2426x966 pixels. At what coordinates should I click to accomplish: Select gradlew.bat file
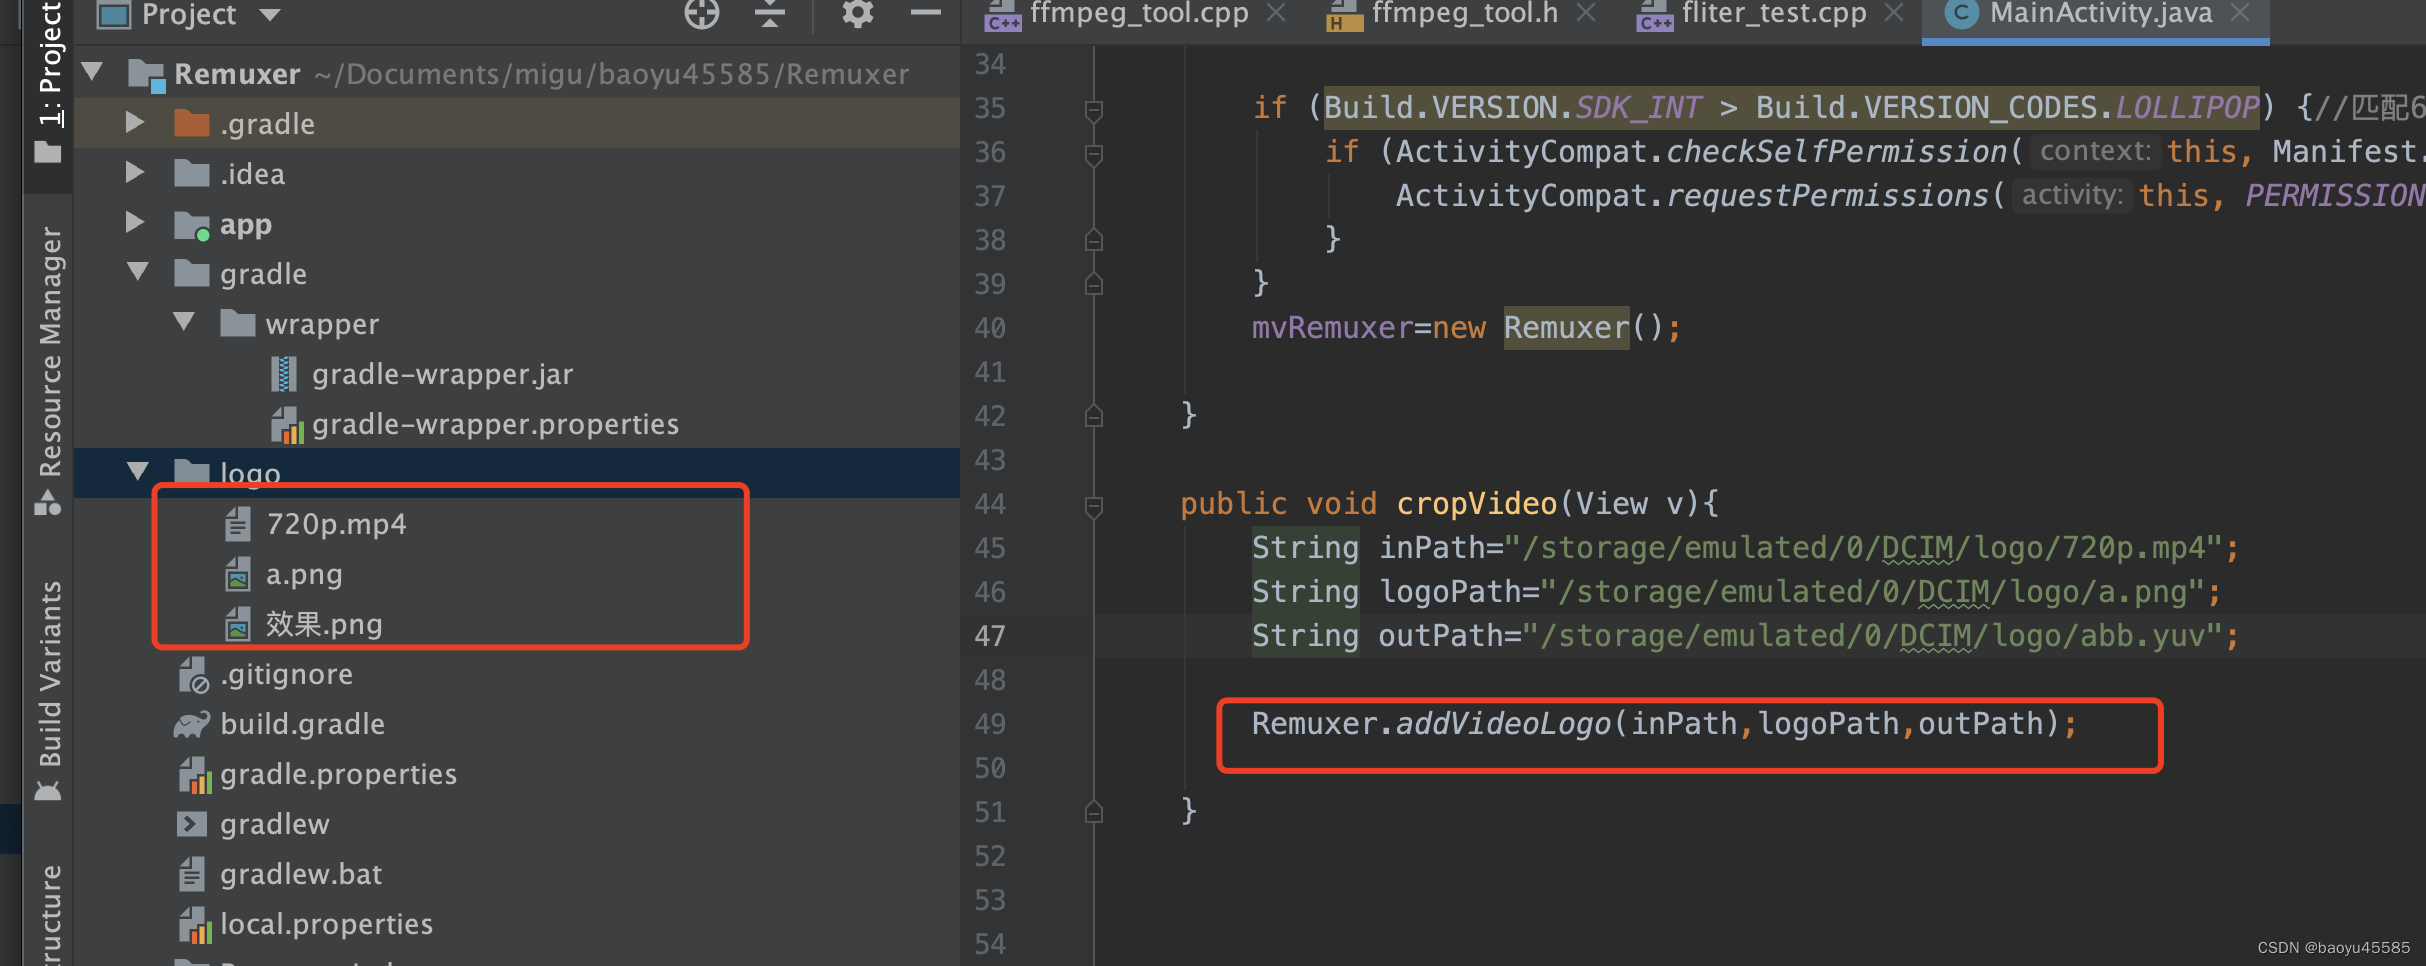click(301, 874)
